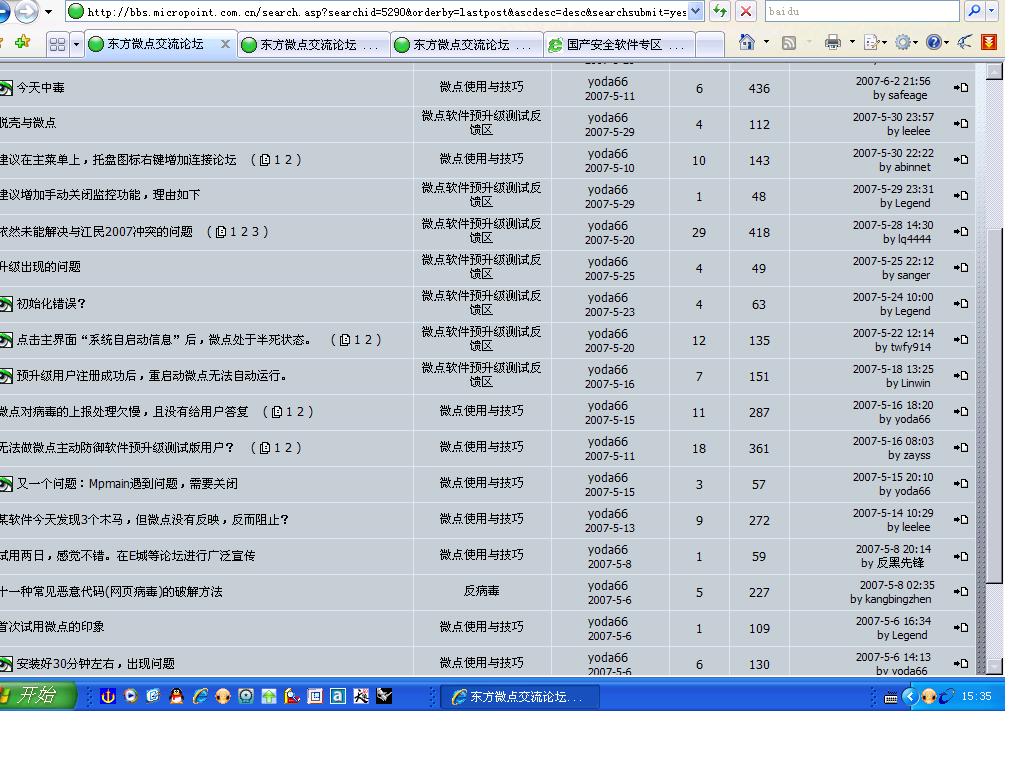Image resolution: width=1024 pixels, height=768 pixels.
Task: Click the QQ penguin icon in quick launch
Action: (176, 696)
